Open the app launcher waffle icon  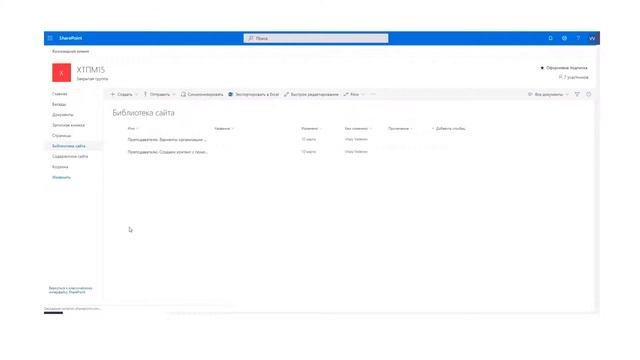coord(50,38)
